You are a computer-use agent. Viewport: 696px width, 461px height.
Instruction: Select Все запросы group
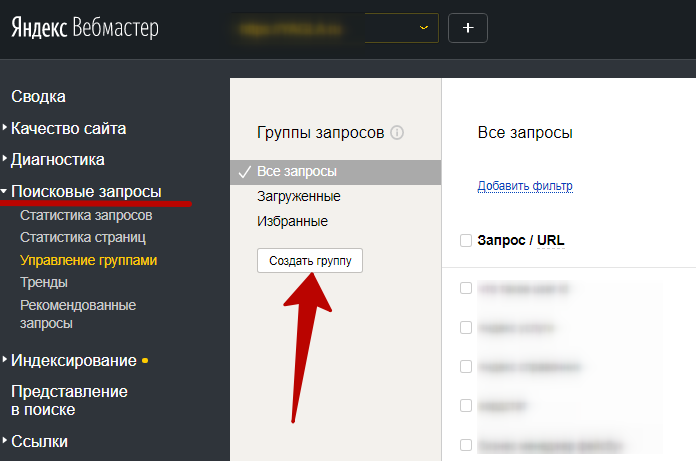[335, 172]
